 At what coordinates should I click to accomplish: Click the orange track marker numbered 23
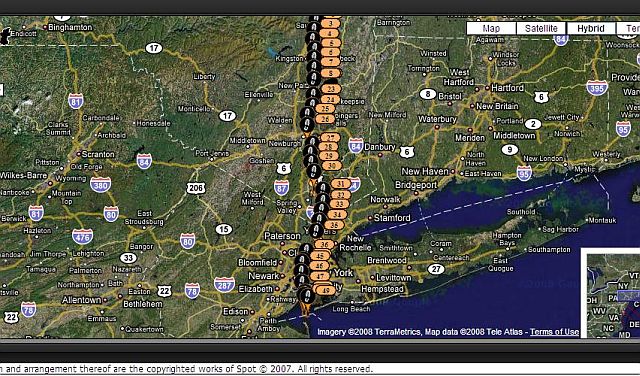pyautogui.click(x=331, y=89)
